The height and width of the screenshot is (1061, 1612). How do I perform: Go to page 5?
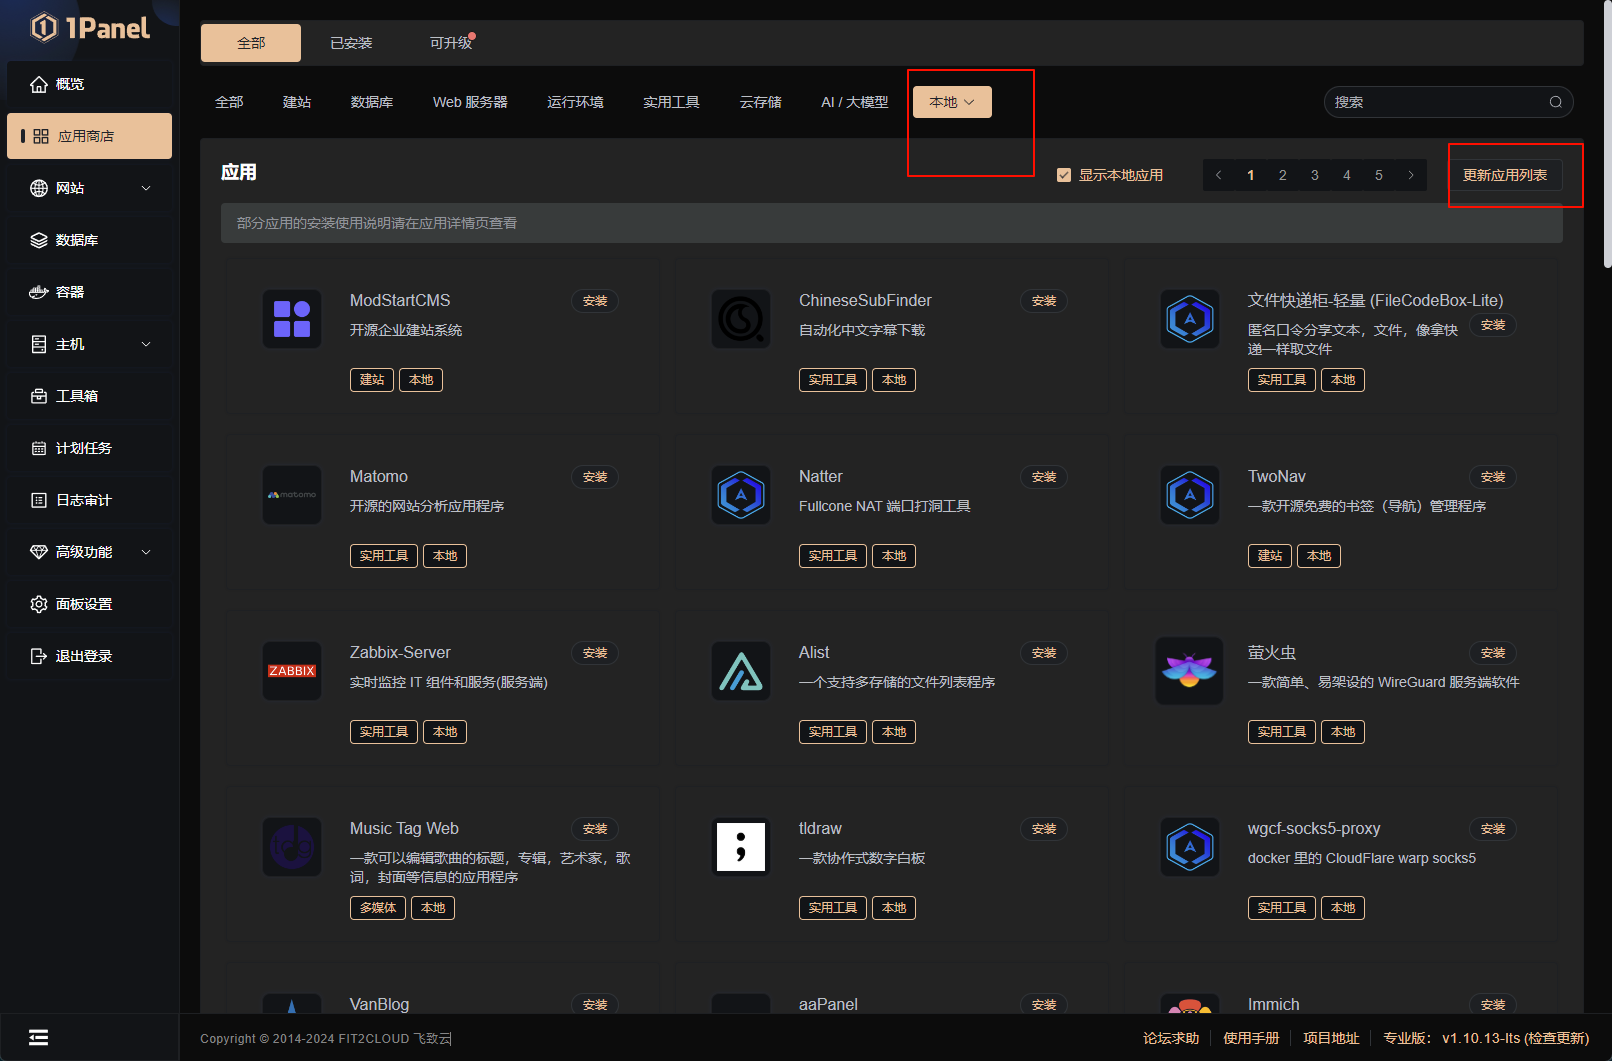[x=1379, y=175]
